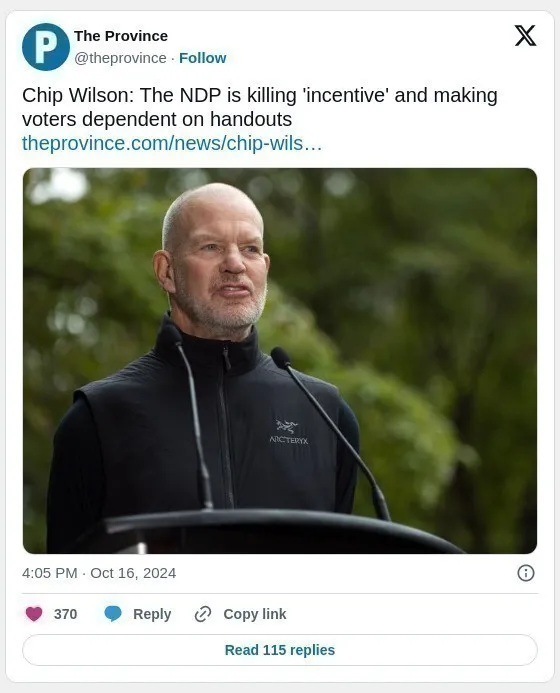Open The Province profile avatar

point(46,47)
